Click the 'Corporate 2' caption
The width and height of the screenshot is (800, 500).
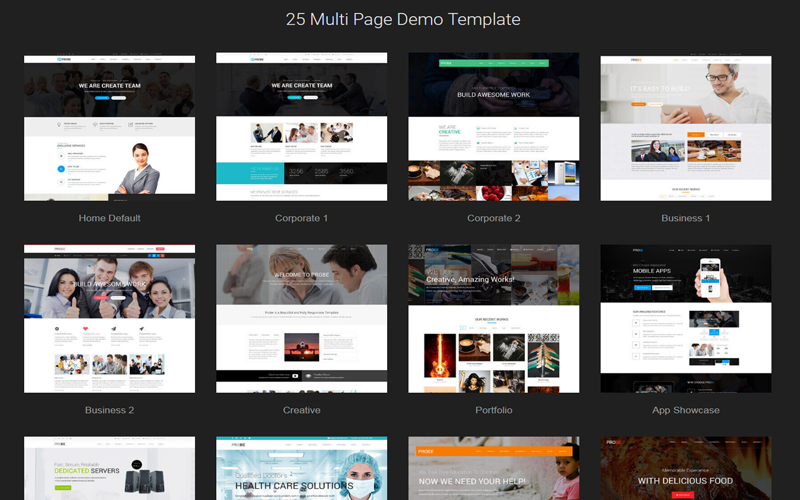point(493,218)
